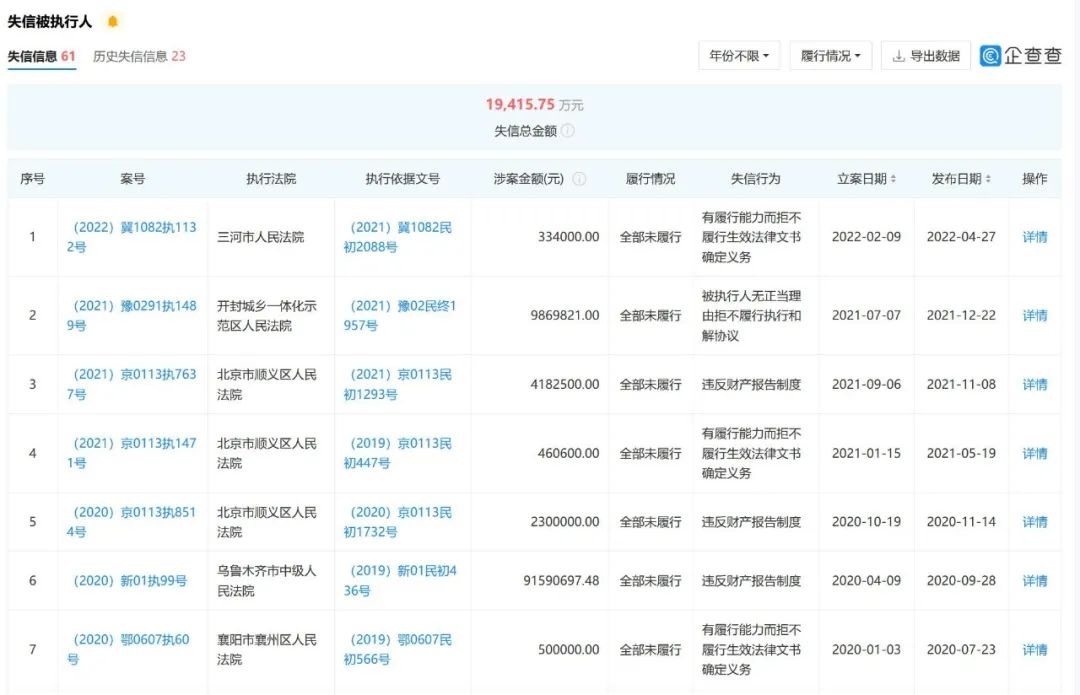Click the info icon beside 失信总金额
This screenshot has height=695, width=1080.
pyautogui.click(x=568, y=131)
